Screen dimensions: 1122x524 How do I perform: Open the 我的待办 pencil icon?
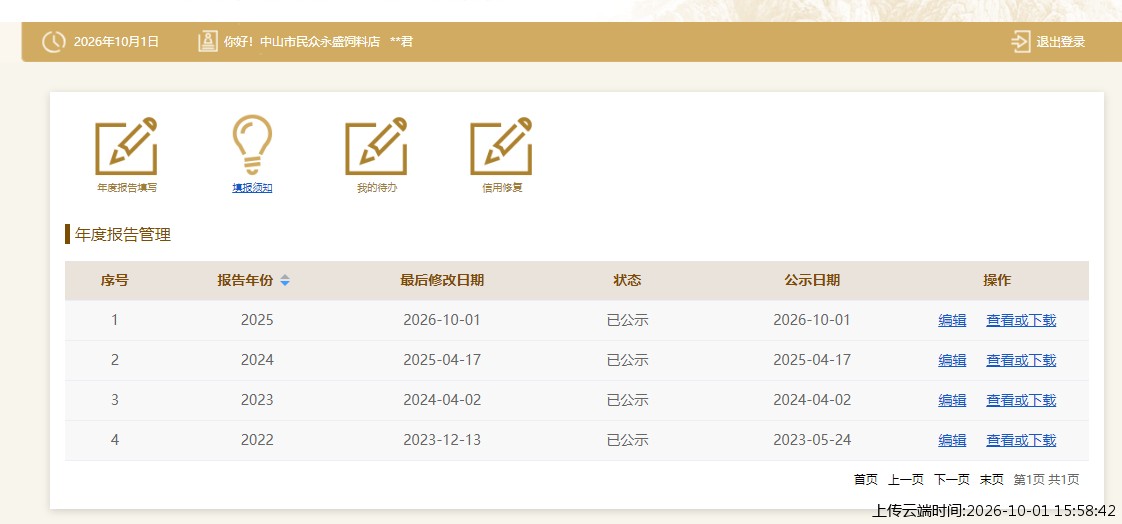pos(376,146)
